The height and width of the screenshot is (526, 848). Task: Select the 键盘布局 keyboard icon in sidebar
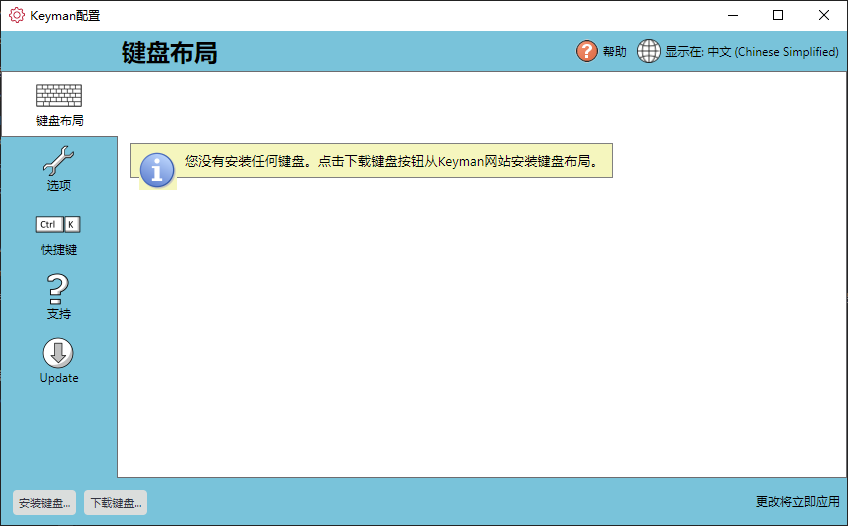pyautogui.click(x=59, y=96)
